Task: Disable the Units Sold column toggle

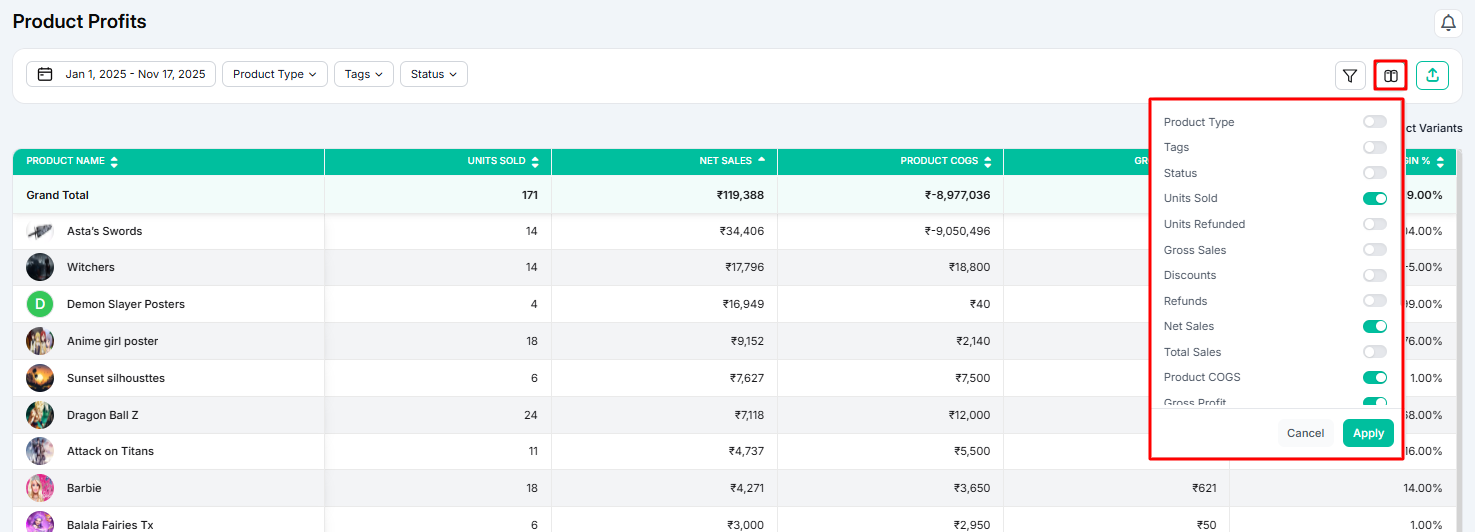Action: pyautogui.click(x=1374, y=198)
